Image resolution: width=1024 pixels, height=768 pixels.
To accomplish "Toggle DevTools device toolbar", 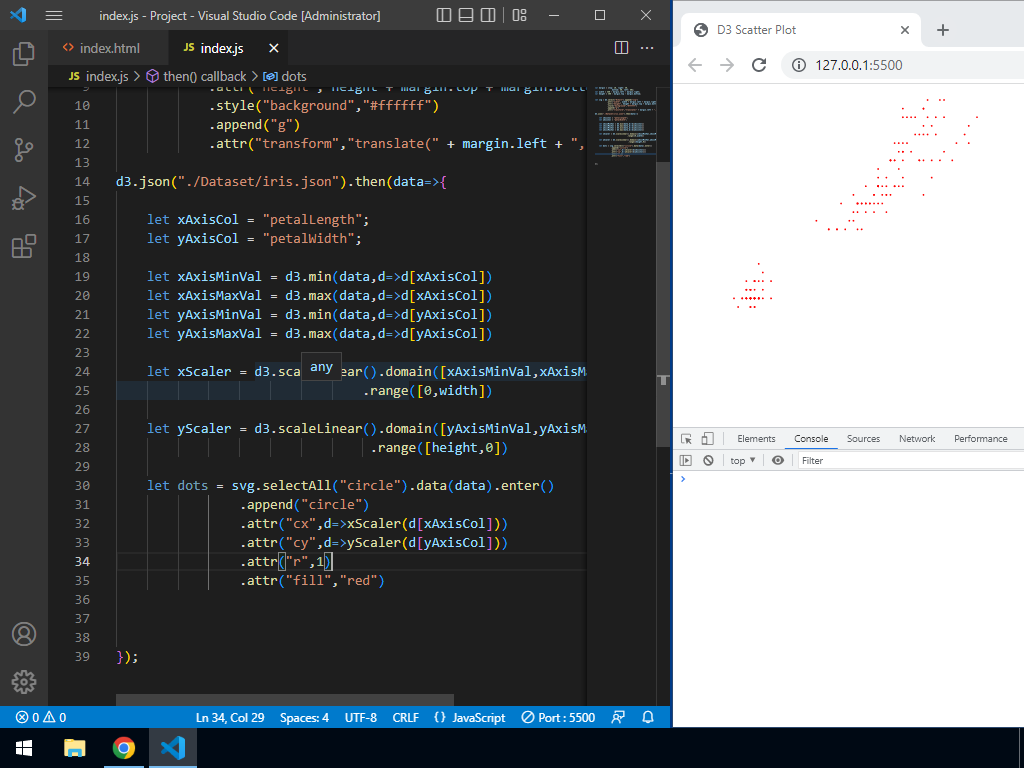I will click(707, 439).
